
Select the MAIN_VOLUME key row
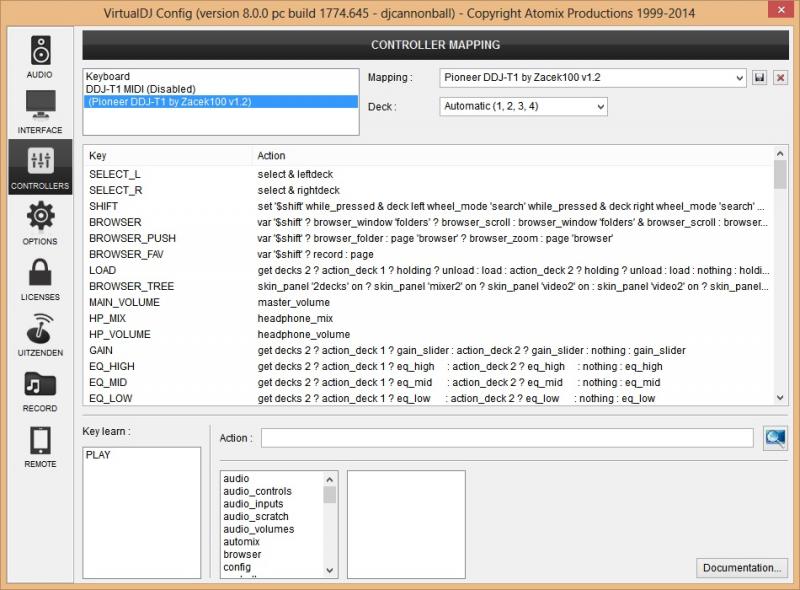(x=428, y=302)
